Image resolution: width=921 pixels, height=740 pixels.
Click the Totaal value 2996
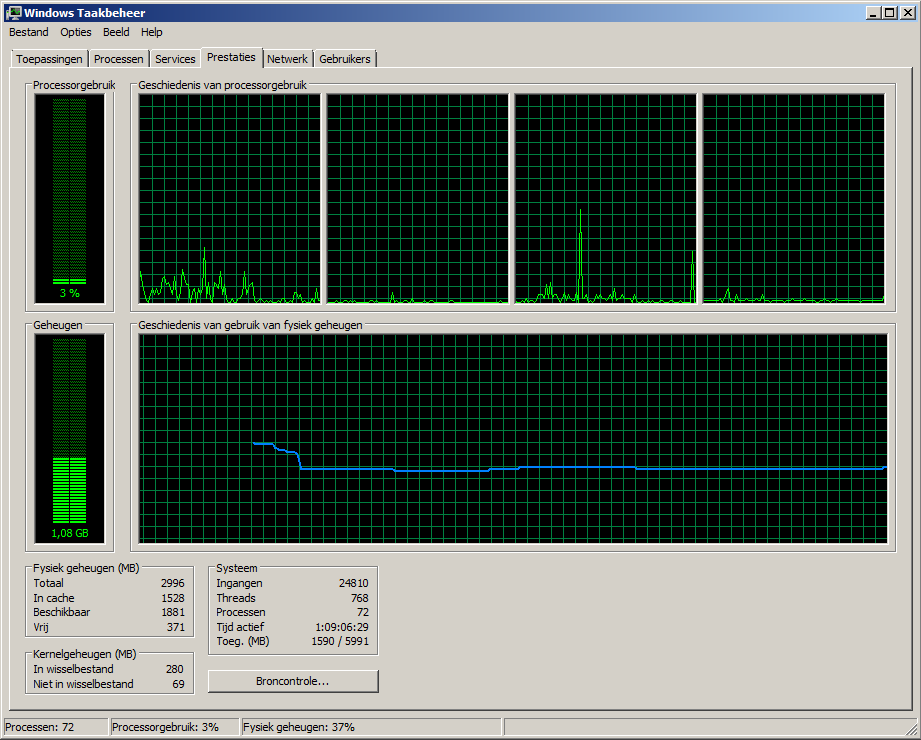[x=173, y=583]
